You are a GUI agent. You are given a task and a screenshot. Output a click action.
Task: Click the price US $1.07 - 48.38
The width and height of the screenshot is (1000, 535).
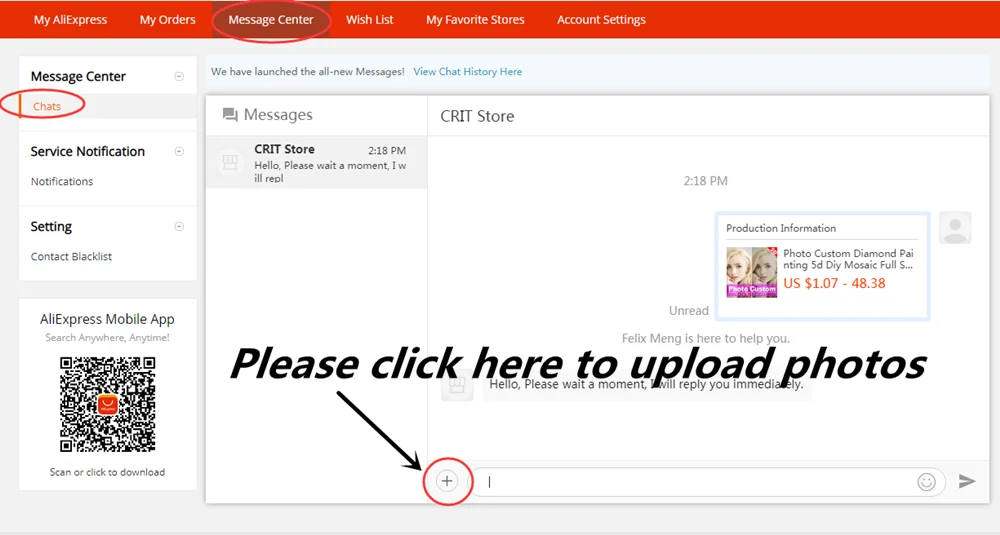[x=834, y=284]
